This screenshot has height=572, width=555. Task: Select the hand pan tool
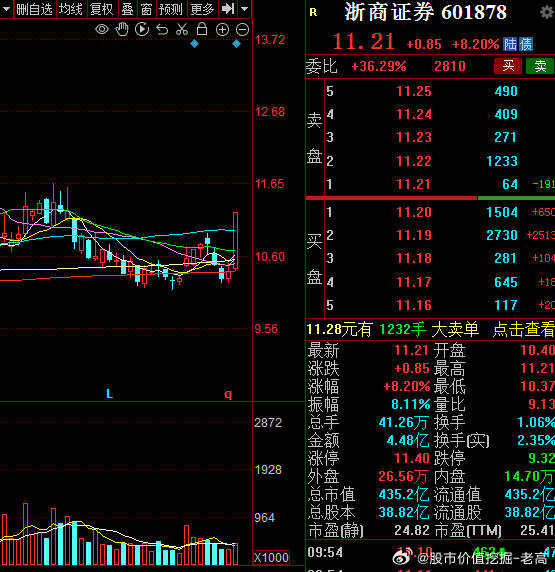point(122,29)
